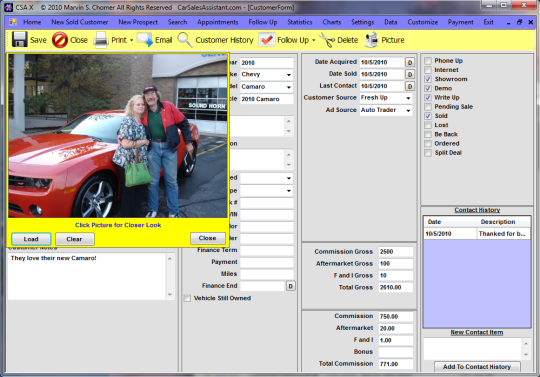
Task: Open the Statistics menu
Action: point(300,22)
